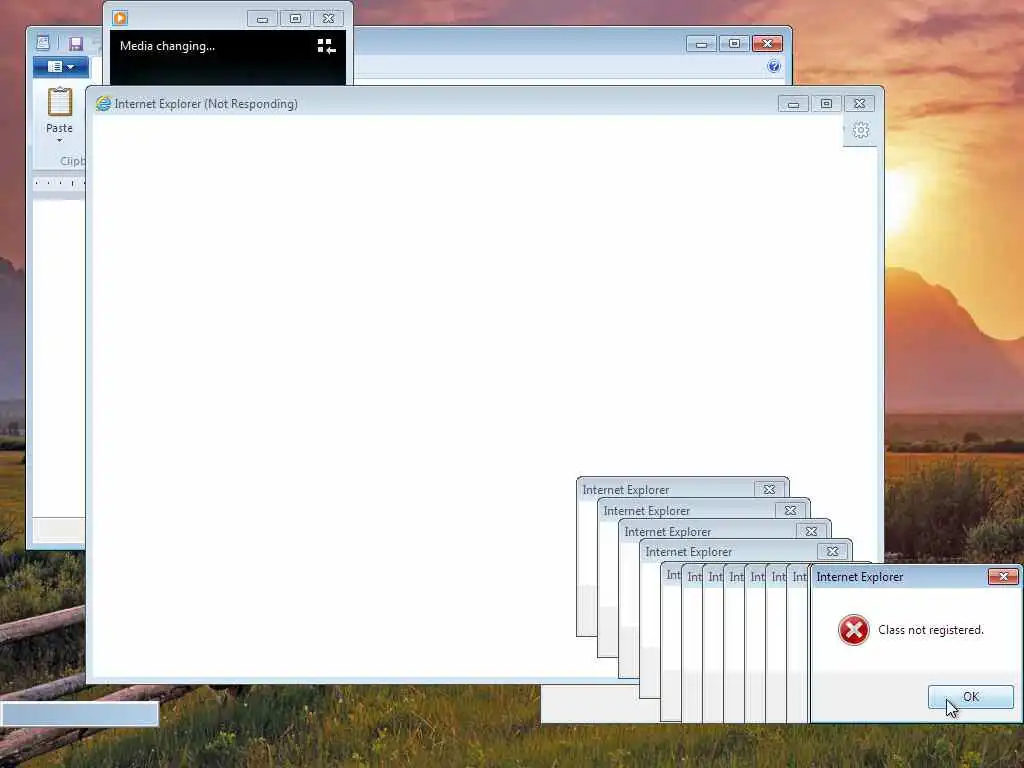The image size is (1024, 768).
Task: Close the Windows Media Player window
Action: (x=328, y=19)
